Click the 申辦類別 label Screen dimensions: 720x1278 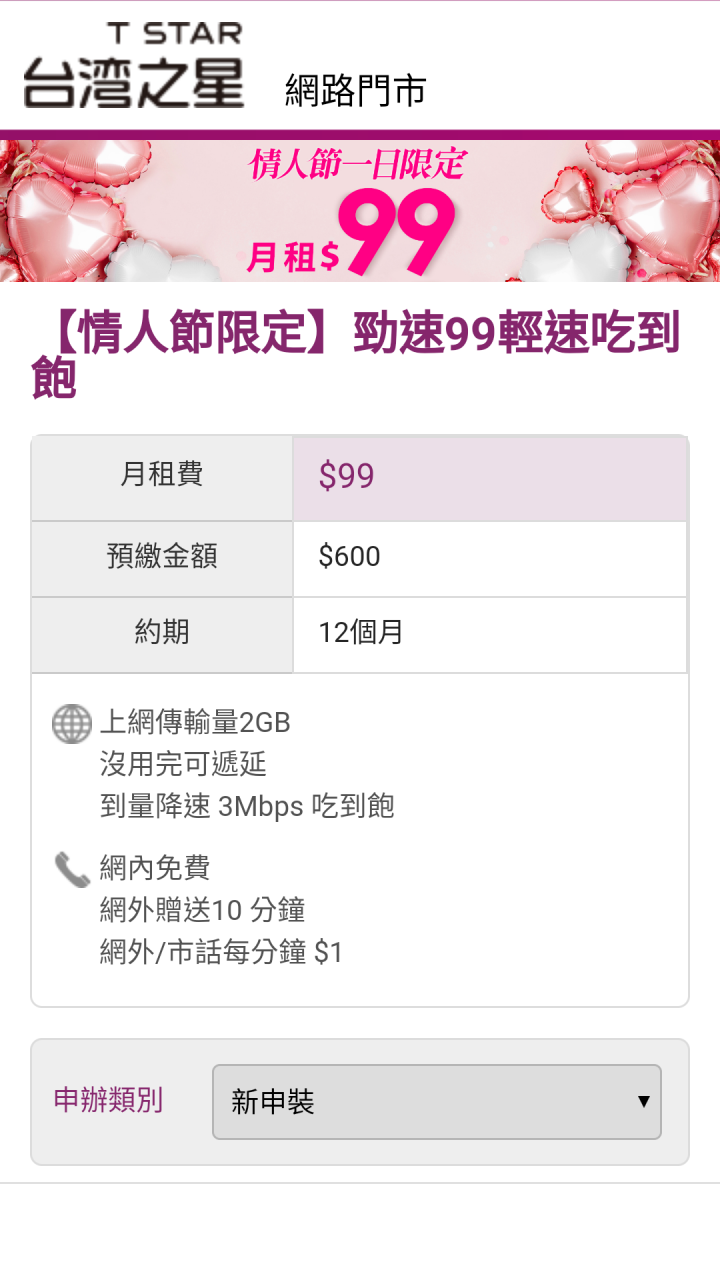coord(108,1100)
